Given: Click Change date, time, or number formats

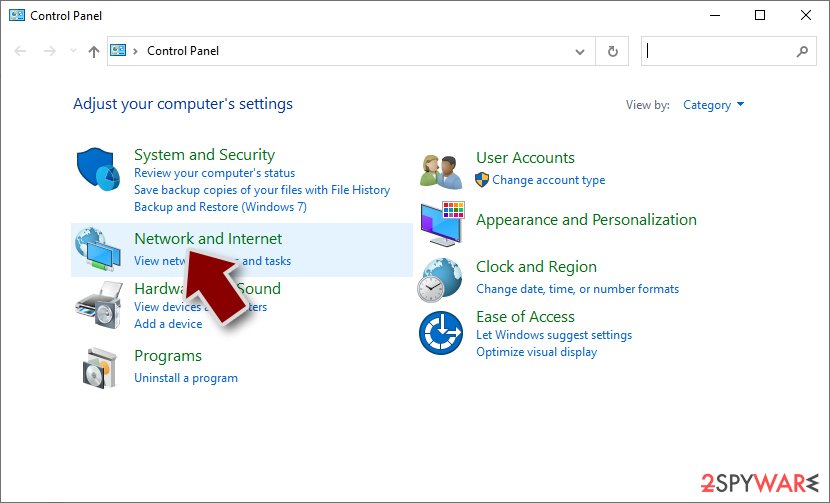Looking at the screenshot, I should click(x=577, y=289).
